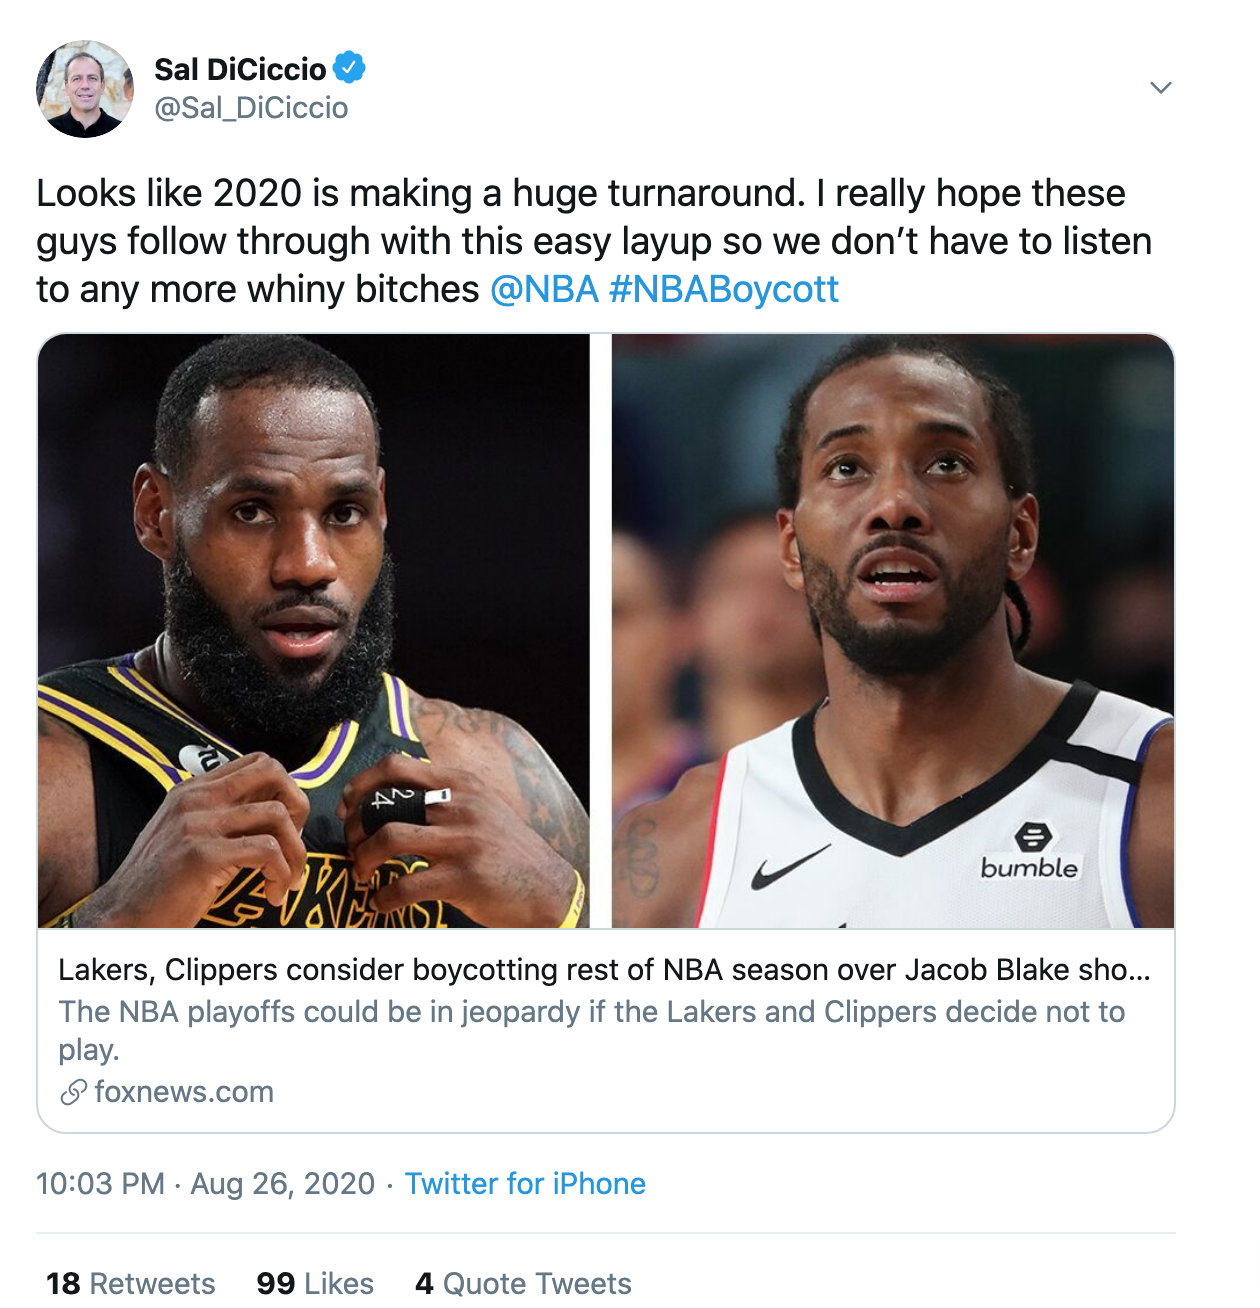Click the blue verified badge icon
Screen dimensions: 1260x1308
(349, 68)
